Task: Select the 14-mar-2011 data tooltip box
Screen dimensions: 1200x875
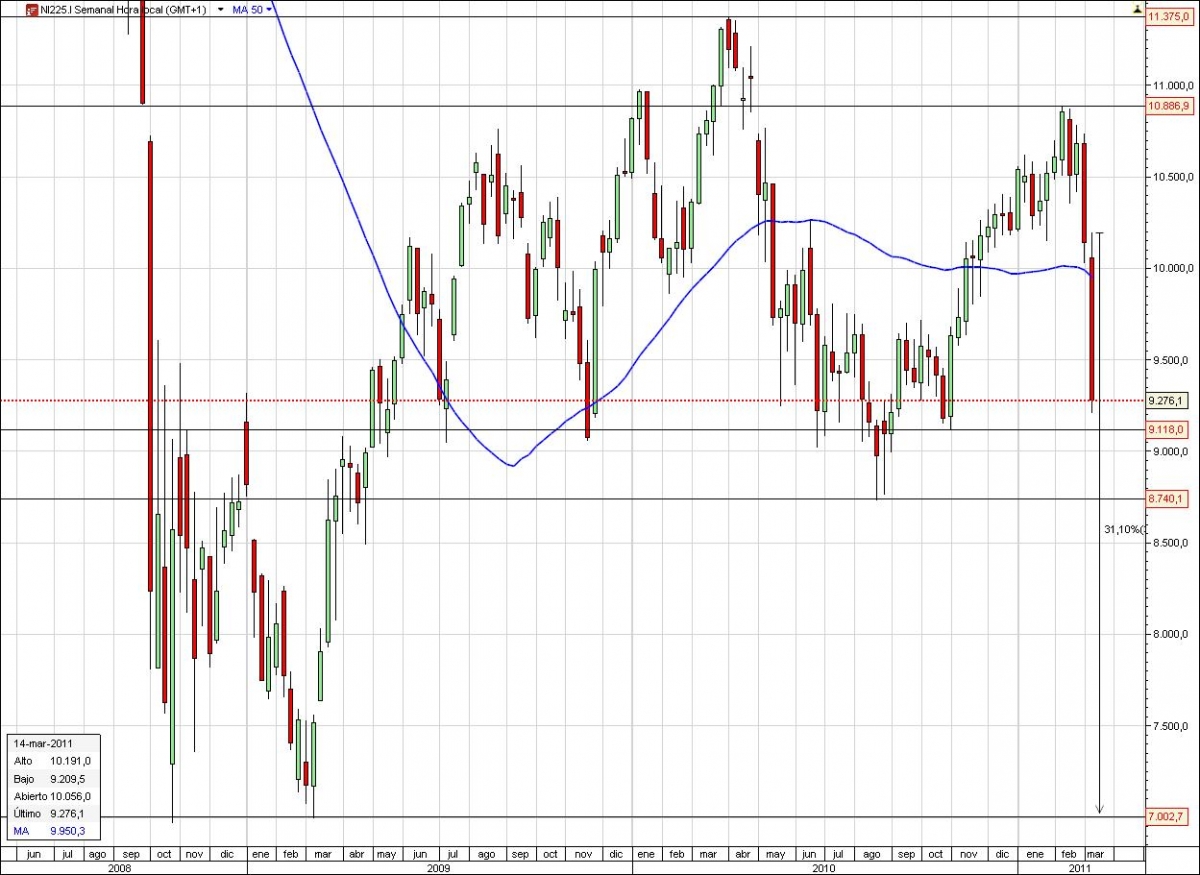Action: click(53, 785)
